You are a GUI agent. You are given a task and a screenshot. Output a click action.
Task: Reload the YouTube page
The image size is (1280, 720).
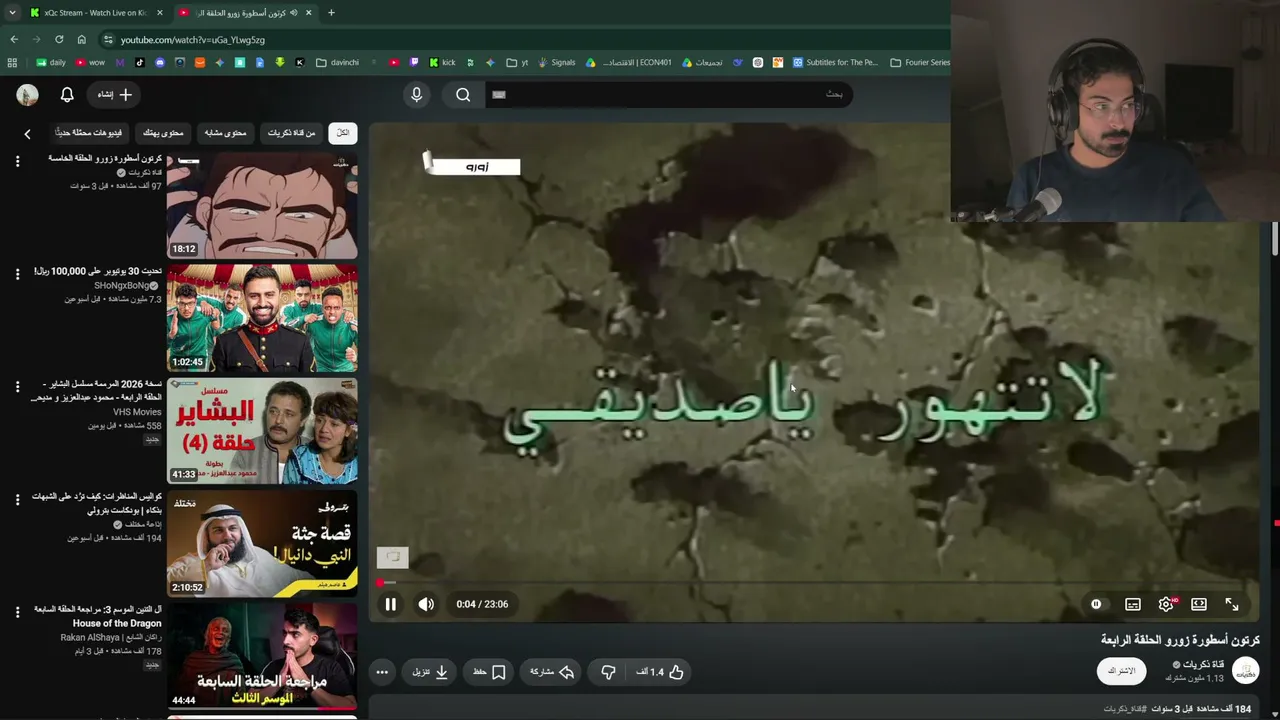click(x=59, y=40)
